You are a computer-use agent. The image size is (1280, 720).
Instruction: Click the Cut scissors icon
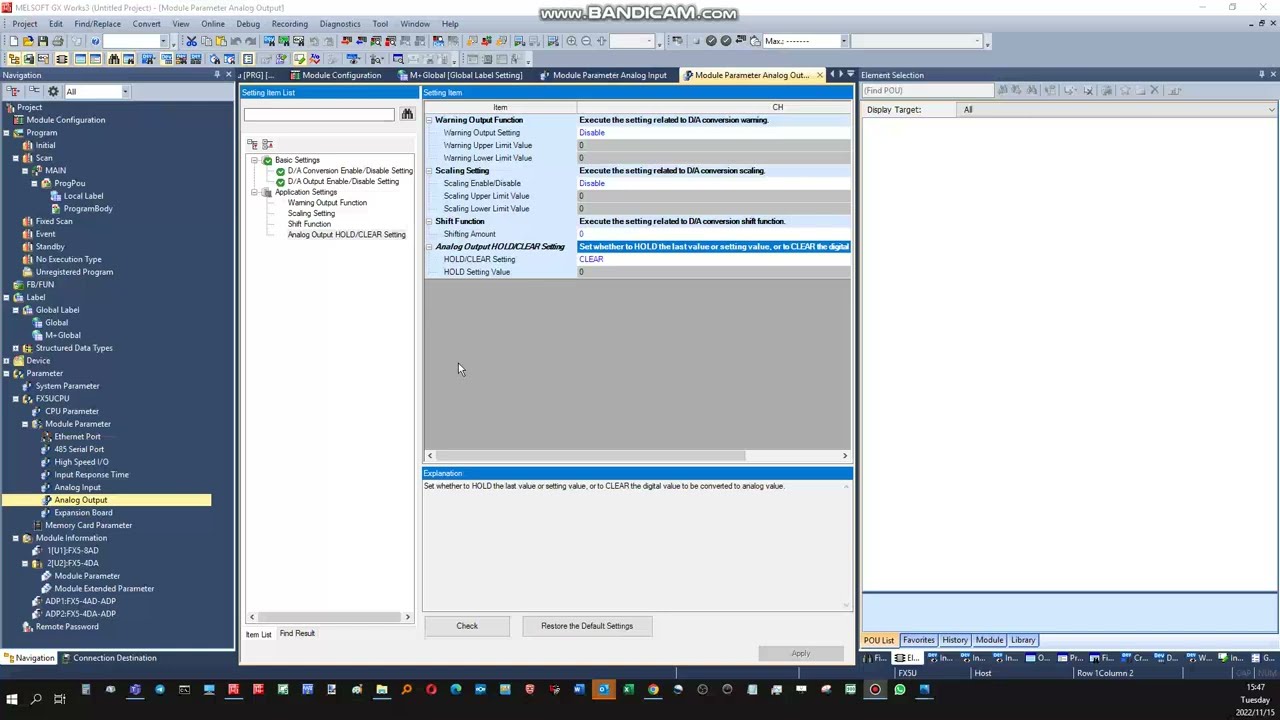coord(191,41)
